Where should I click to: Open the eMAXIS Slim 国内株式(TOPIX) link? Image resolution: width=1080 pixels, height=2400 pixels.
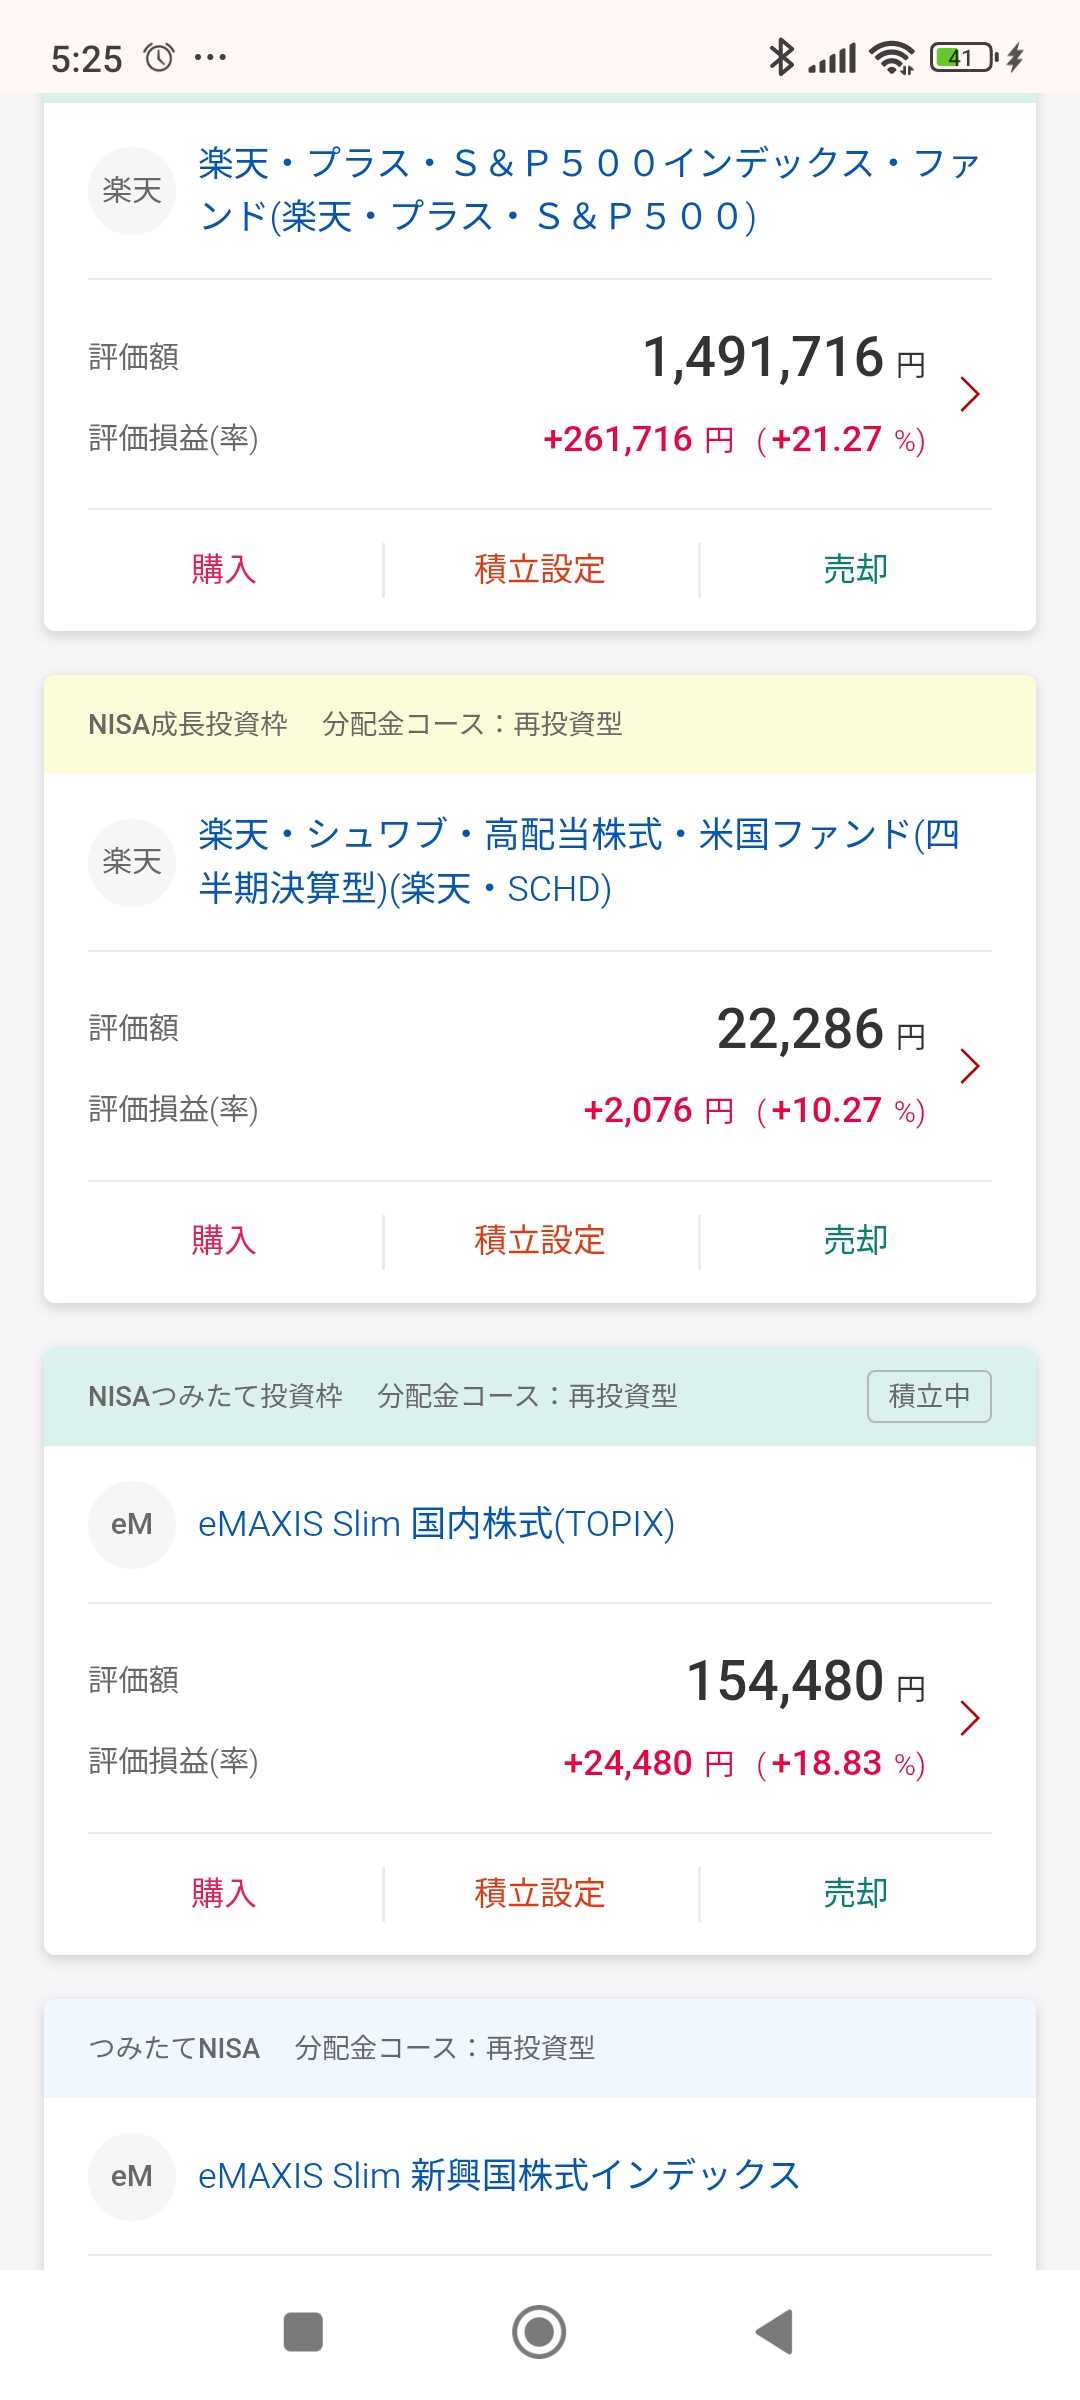(436, 1524)
